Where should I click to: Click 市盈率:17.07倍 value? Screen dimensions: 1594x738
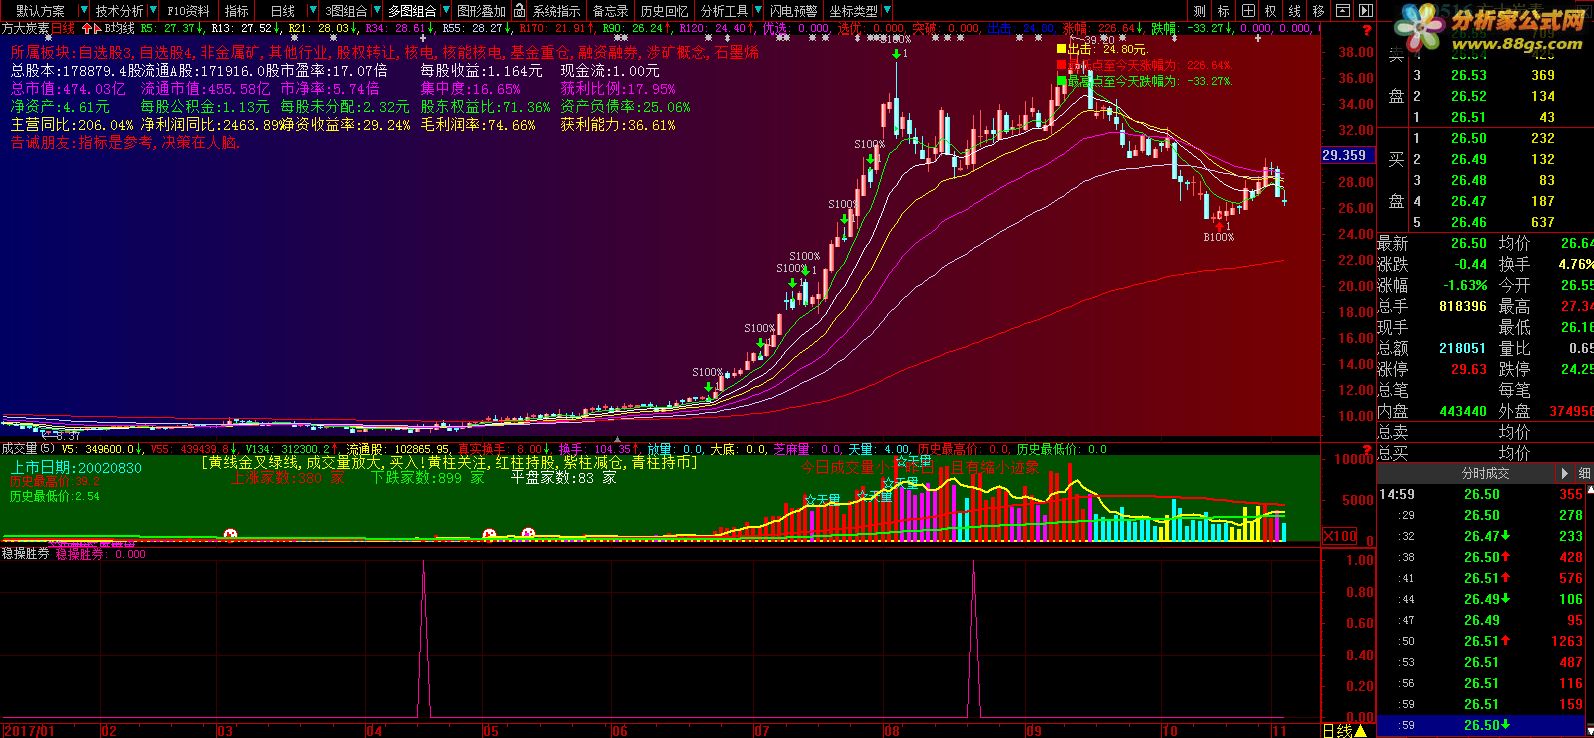click(x=334, y=71)
